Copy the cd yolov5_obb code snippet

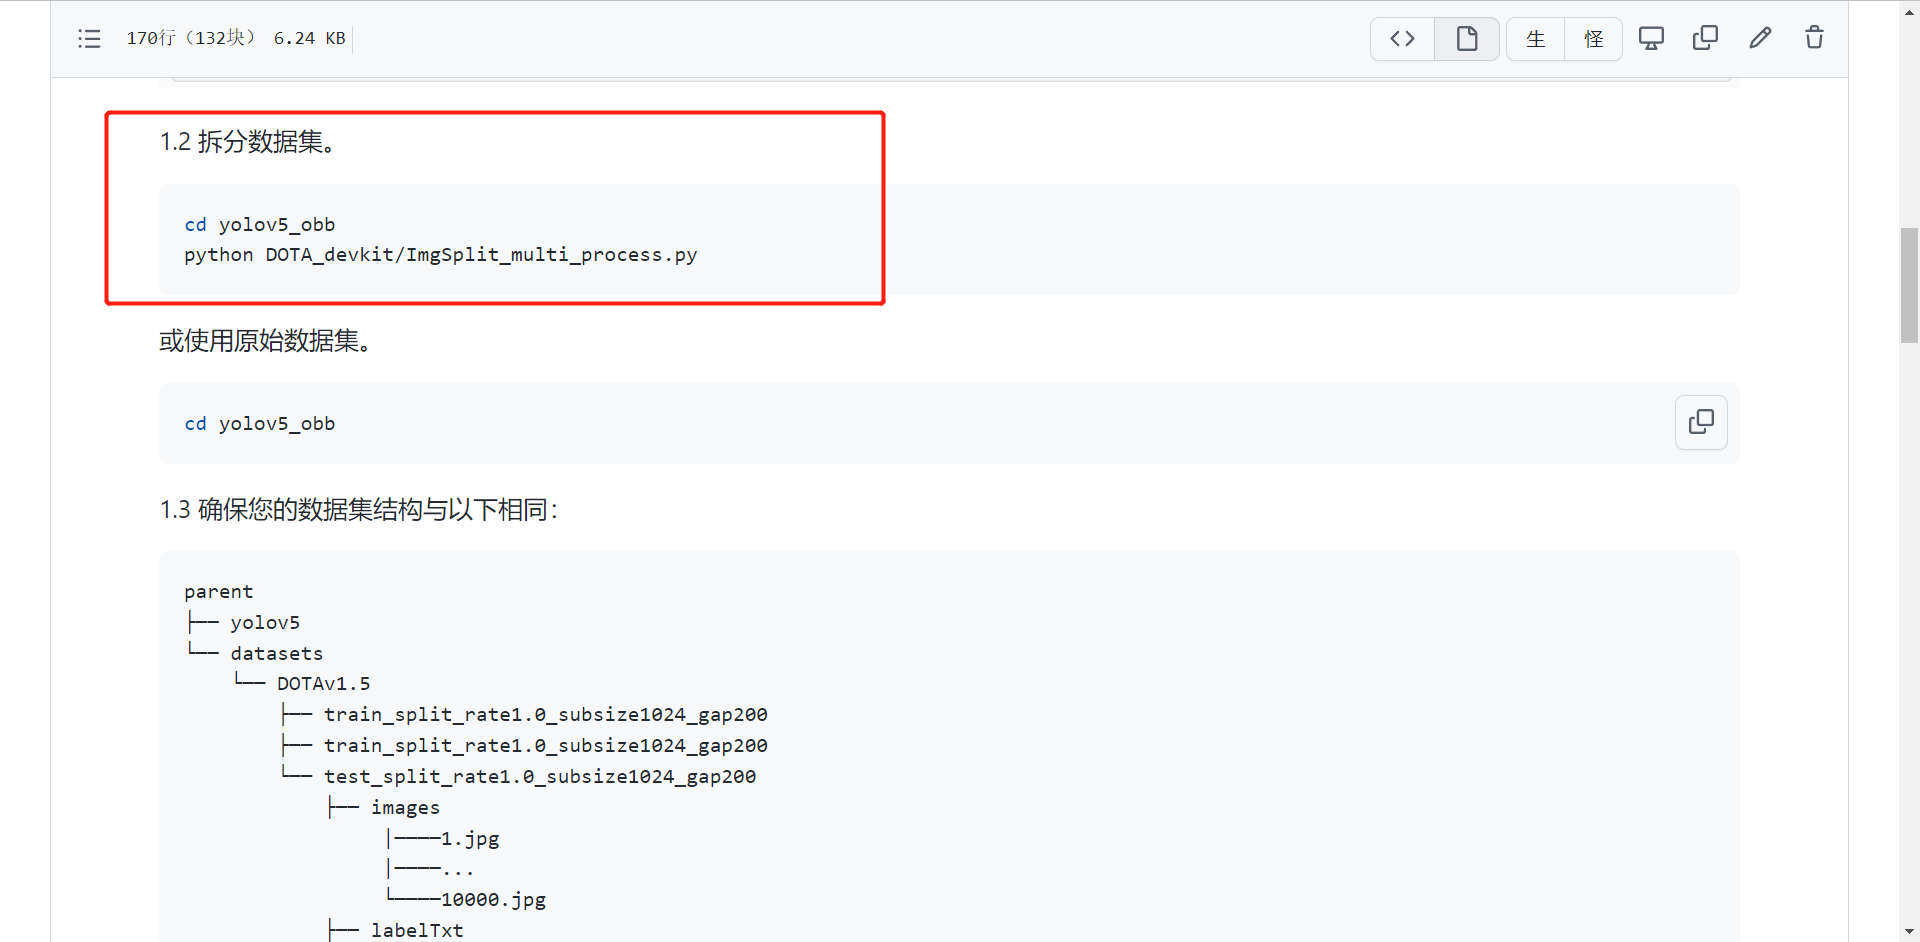click(1701, 422)
